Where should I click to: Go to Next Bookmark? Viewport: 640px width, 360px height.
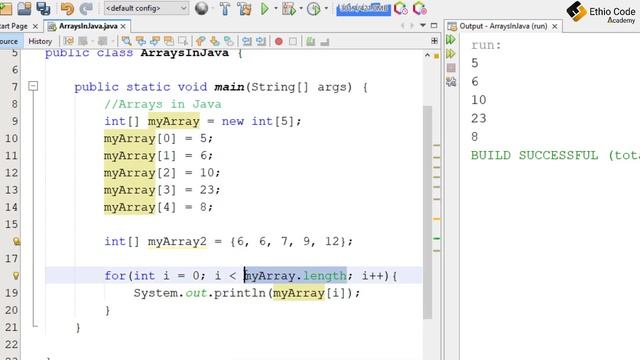[215, 41]
